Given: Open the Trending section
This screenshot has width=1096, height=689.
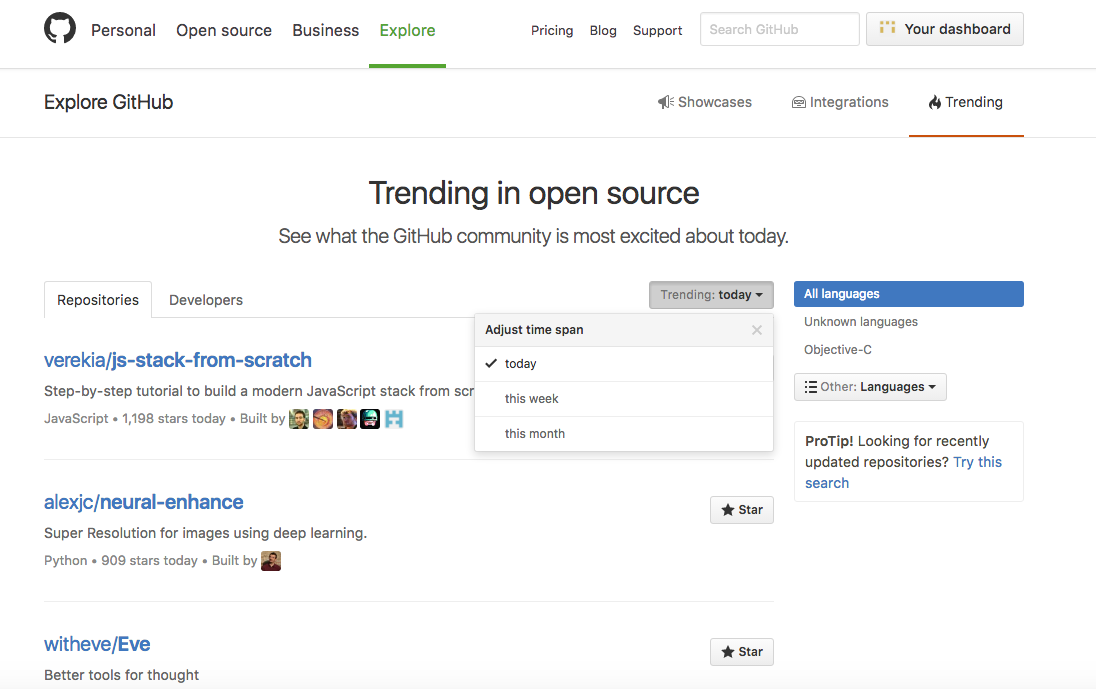Looking at the screenshot, I should coord(965,102).
